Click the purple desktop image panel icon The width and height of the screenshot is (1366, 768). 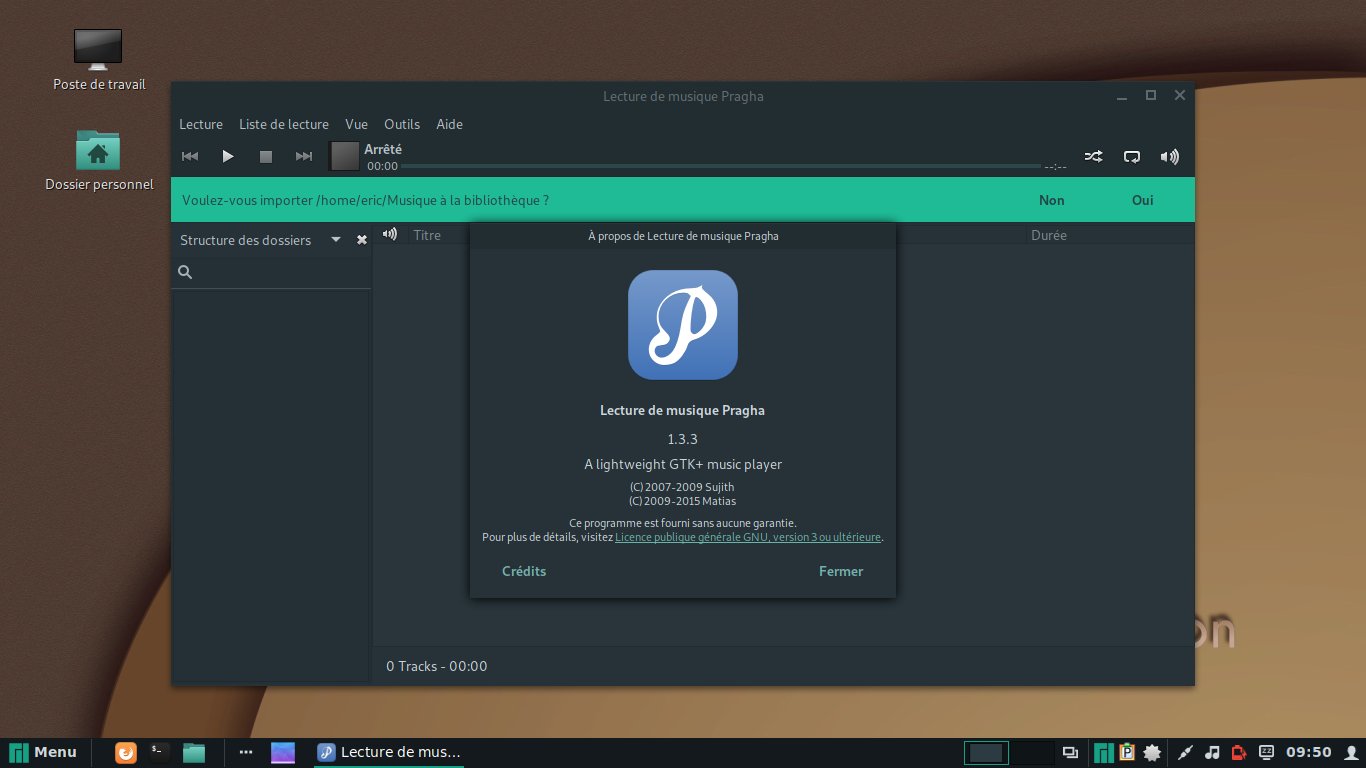pos(283,752)
